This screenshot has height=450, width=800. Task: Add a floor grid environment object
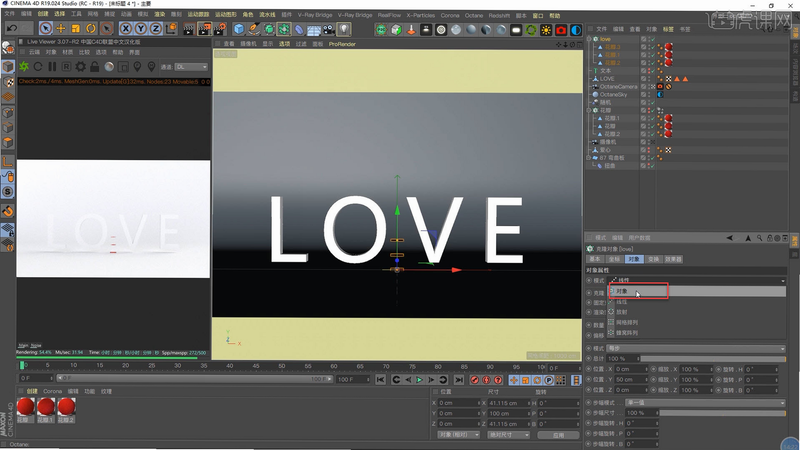tap(314, 29)
